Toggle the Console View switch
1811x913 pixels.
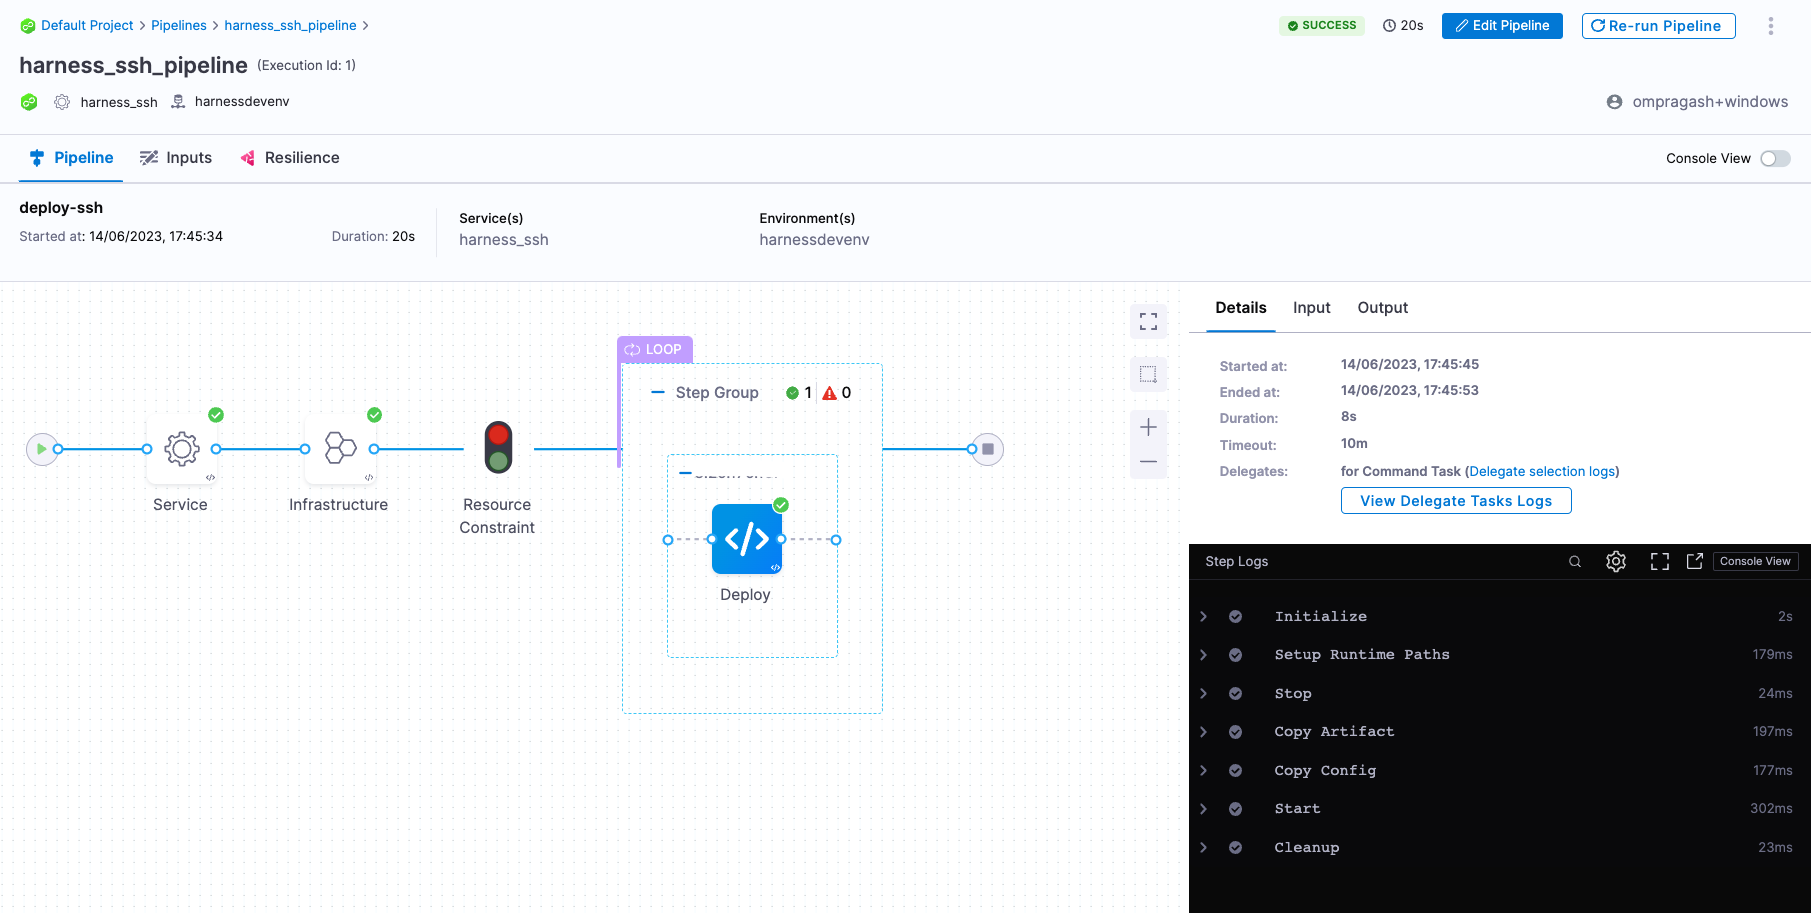click(x=1775, y=159)
